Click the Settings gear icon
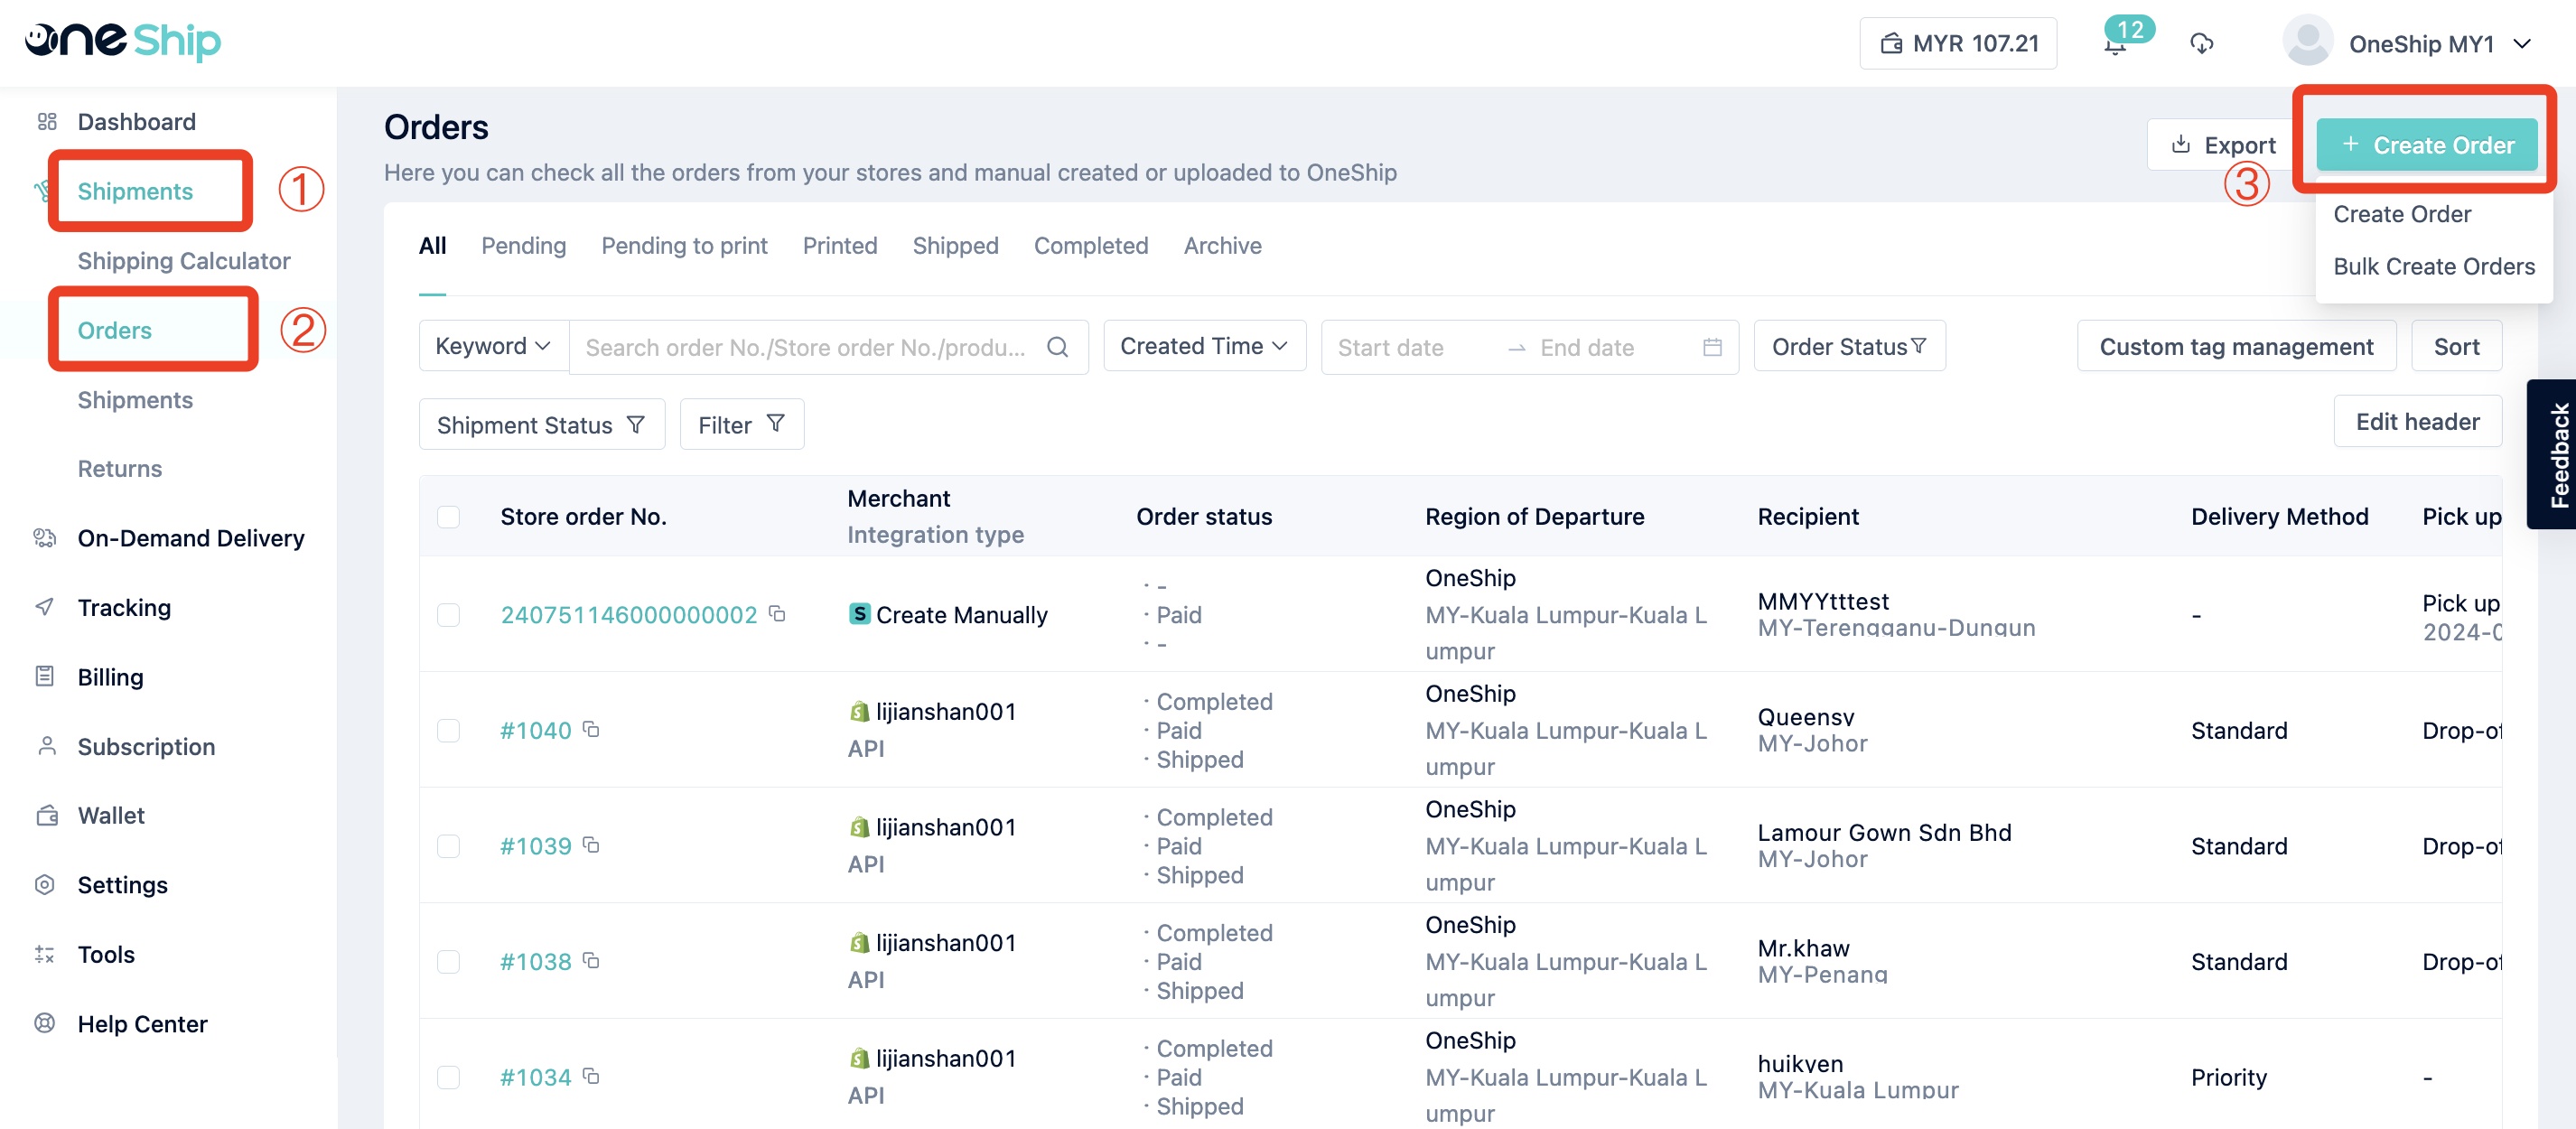Image resolution: width=2576 pixels, height=1129 pixels. click(45, 884)
